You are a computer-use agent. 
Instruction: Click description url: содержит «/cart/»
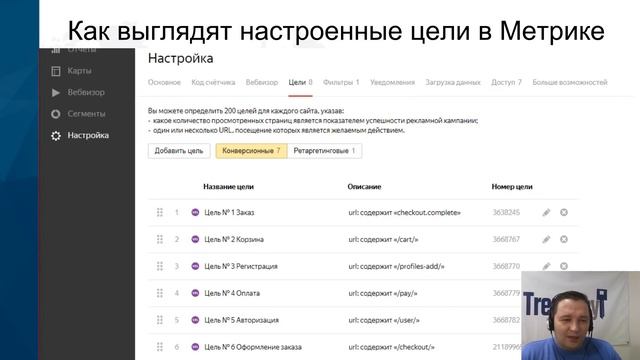(x=383, y=239)
